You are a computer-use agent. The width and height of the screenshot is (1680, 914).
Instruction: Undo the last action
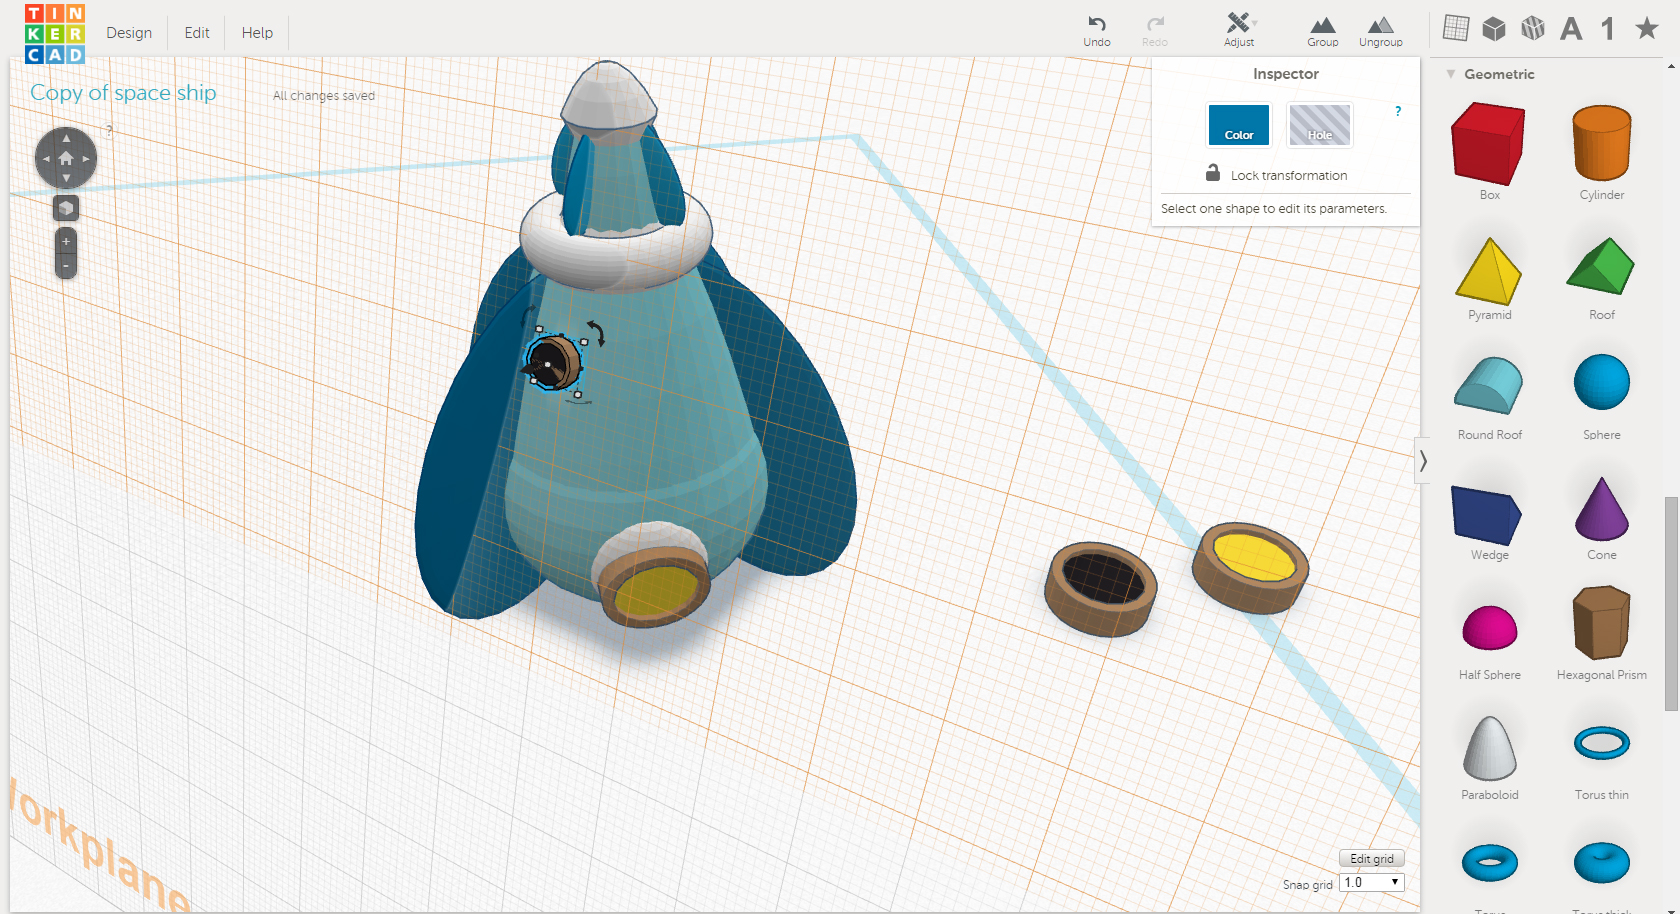(x=1097, y=30)
